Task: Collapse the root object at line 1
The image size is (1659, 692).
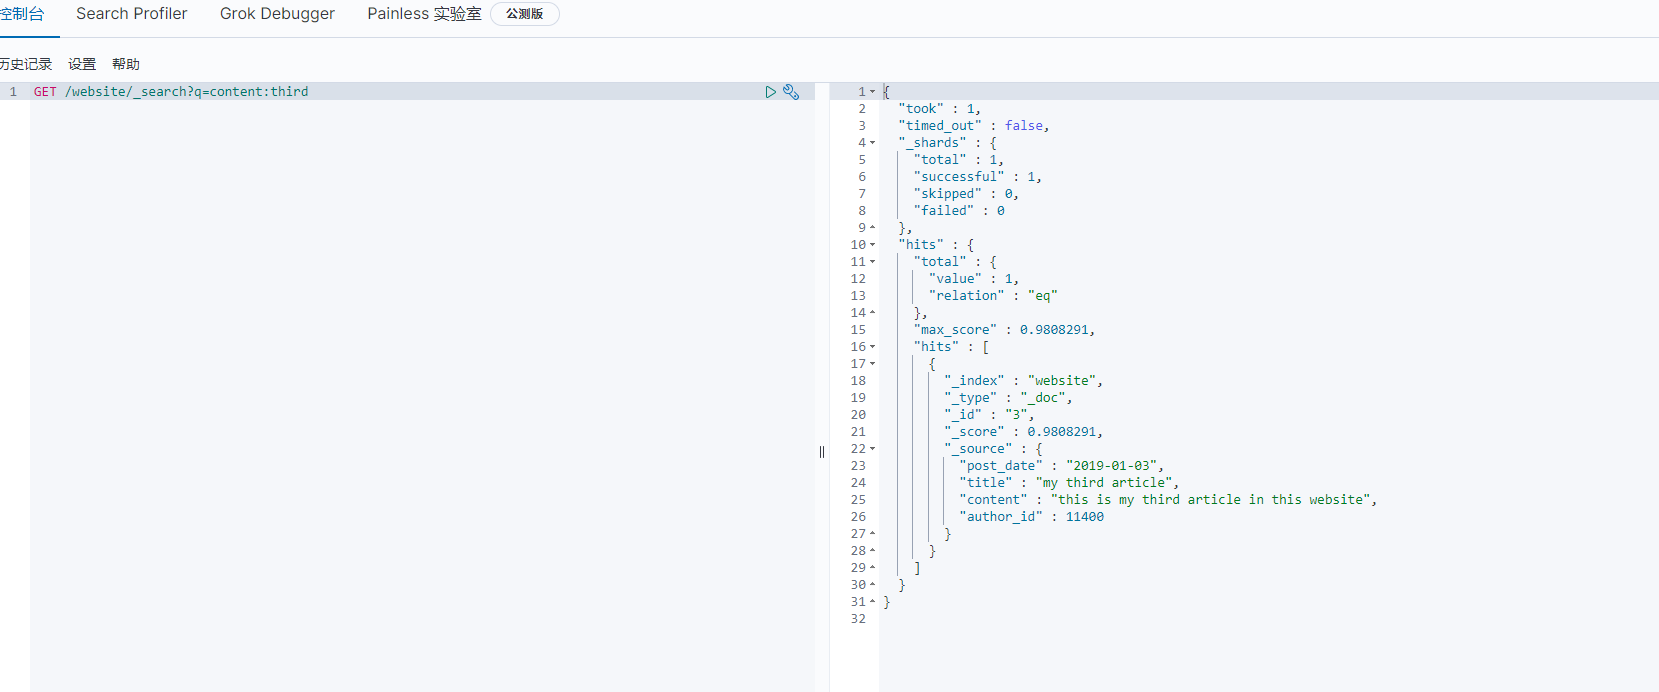Action: tap(872, 92)
